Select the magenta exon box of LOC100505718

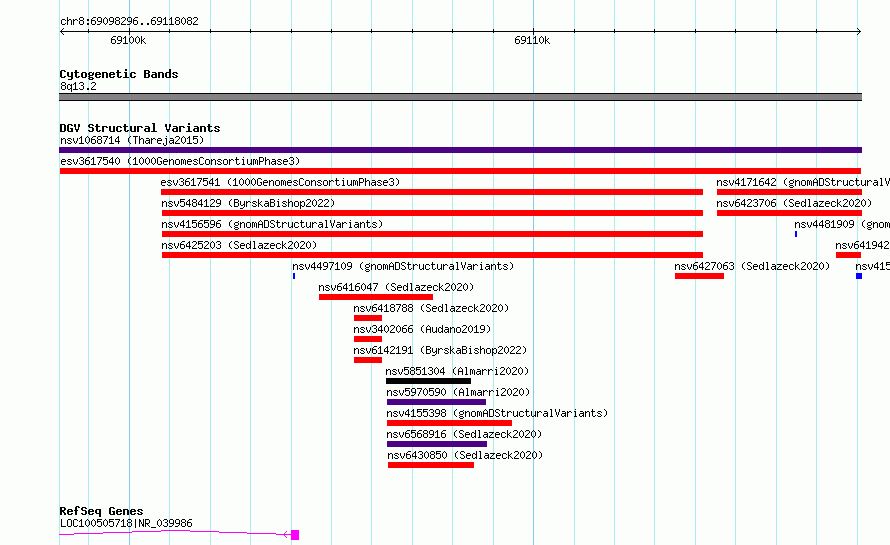pyautogui.click(x=295, y=535)
